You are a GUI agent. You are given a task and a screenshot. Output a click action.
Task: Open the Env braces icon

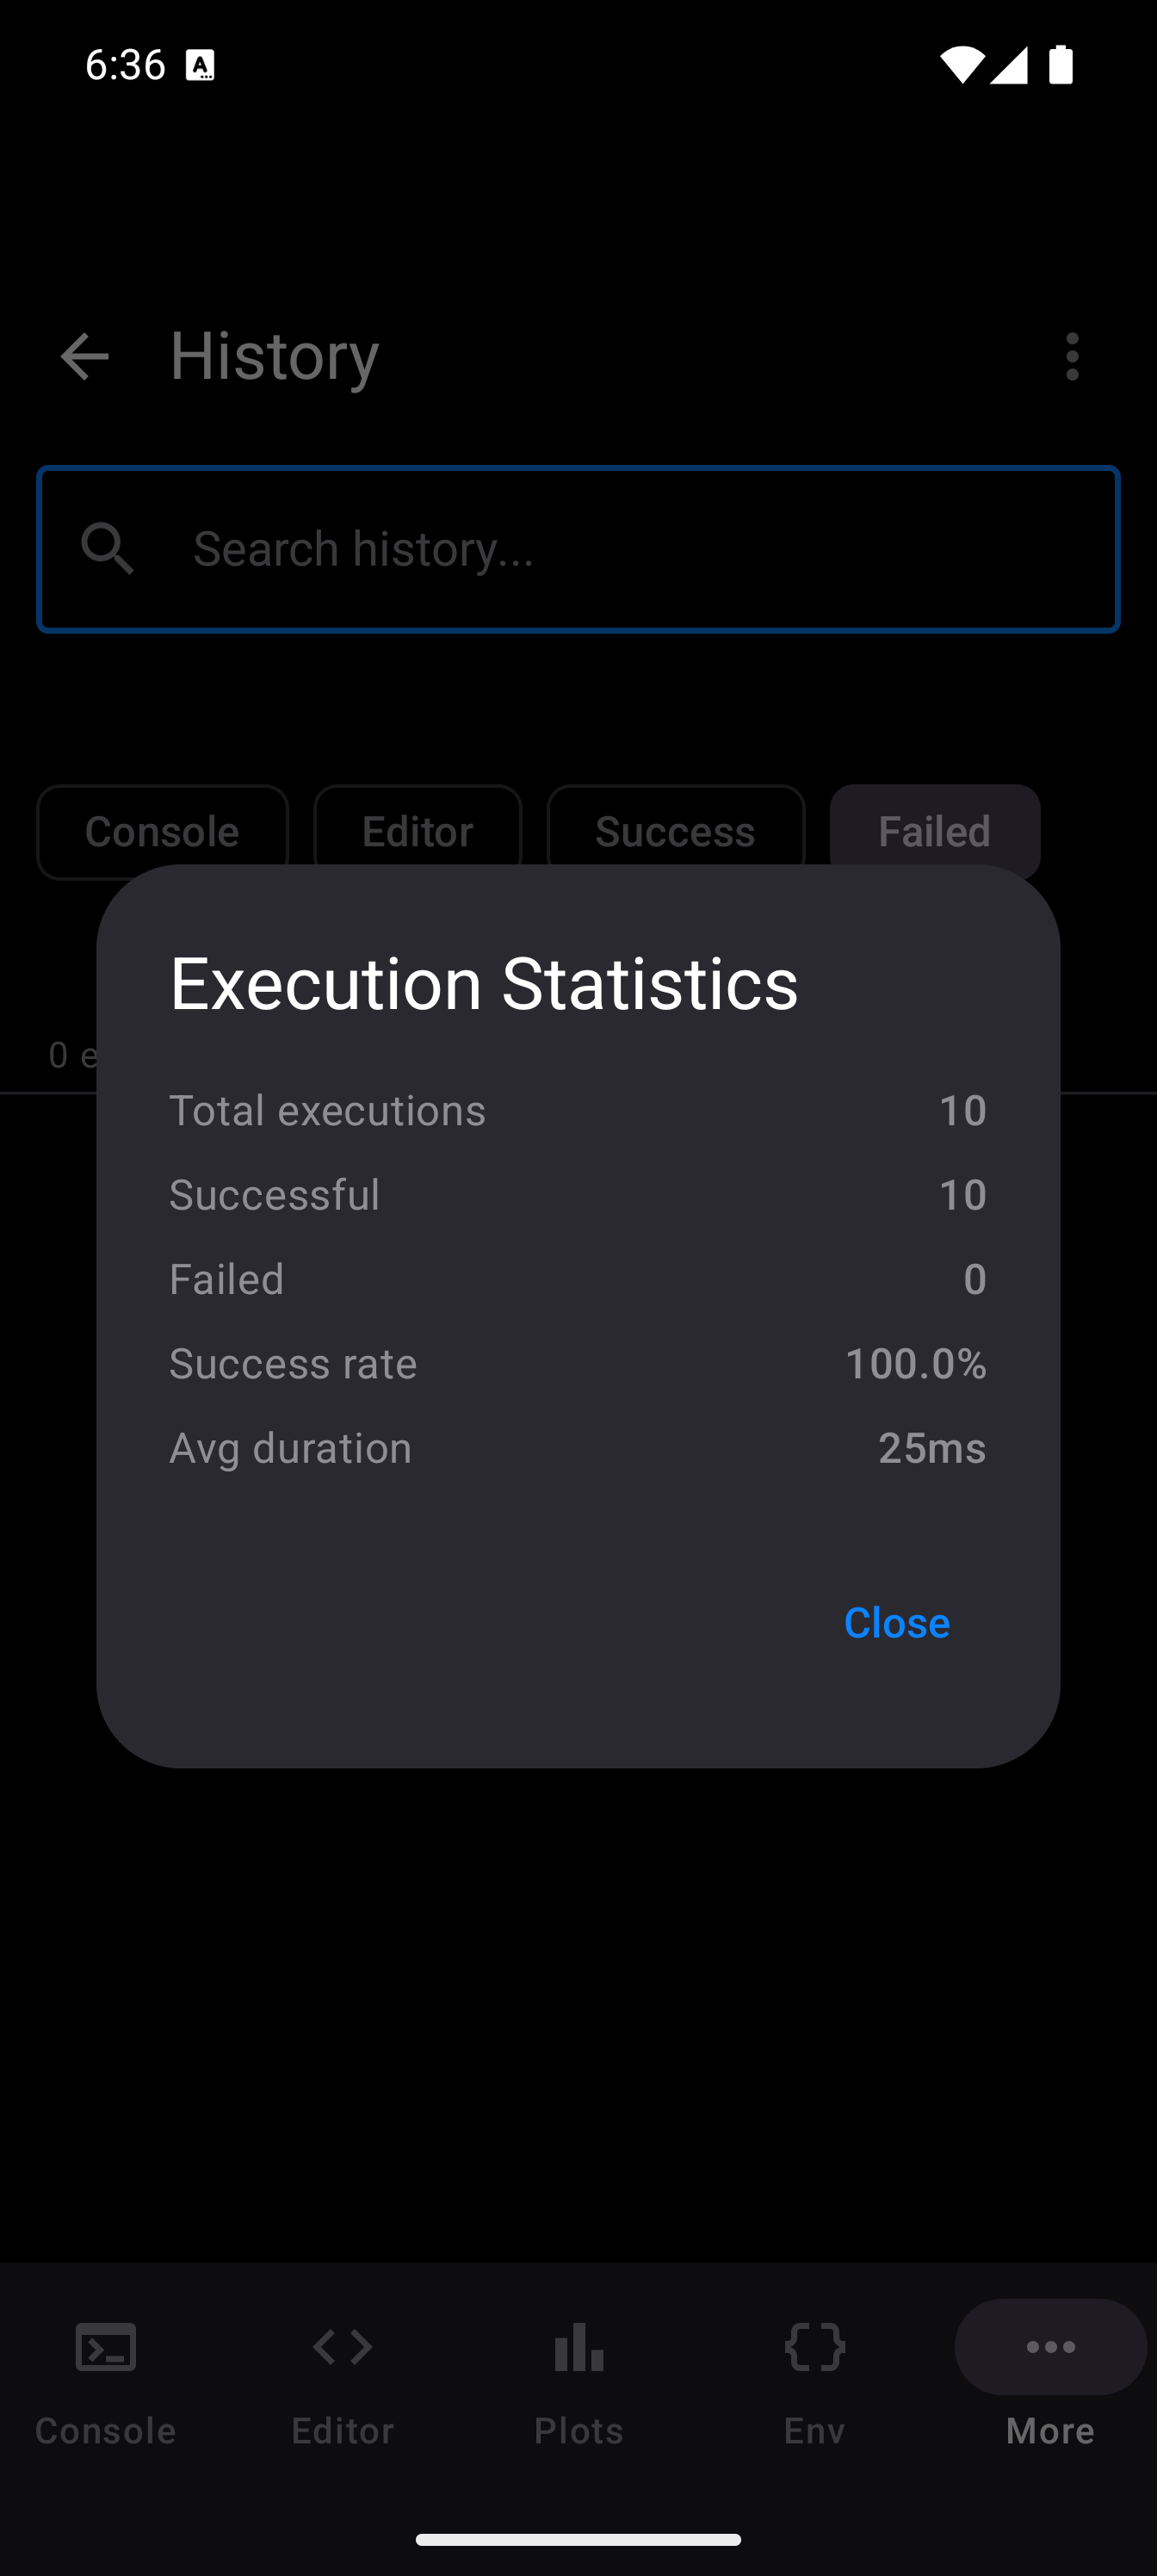pos(815,2346)
